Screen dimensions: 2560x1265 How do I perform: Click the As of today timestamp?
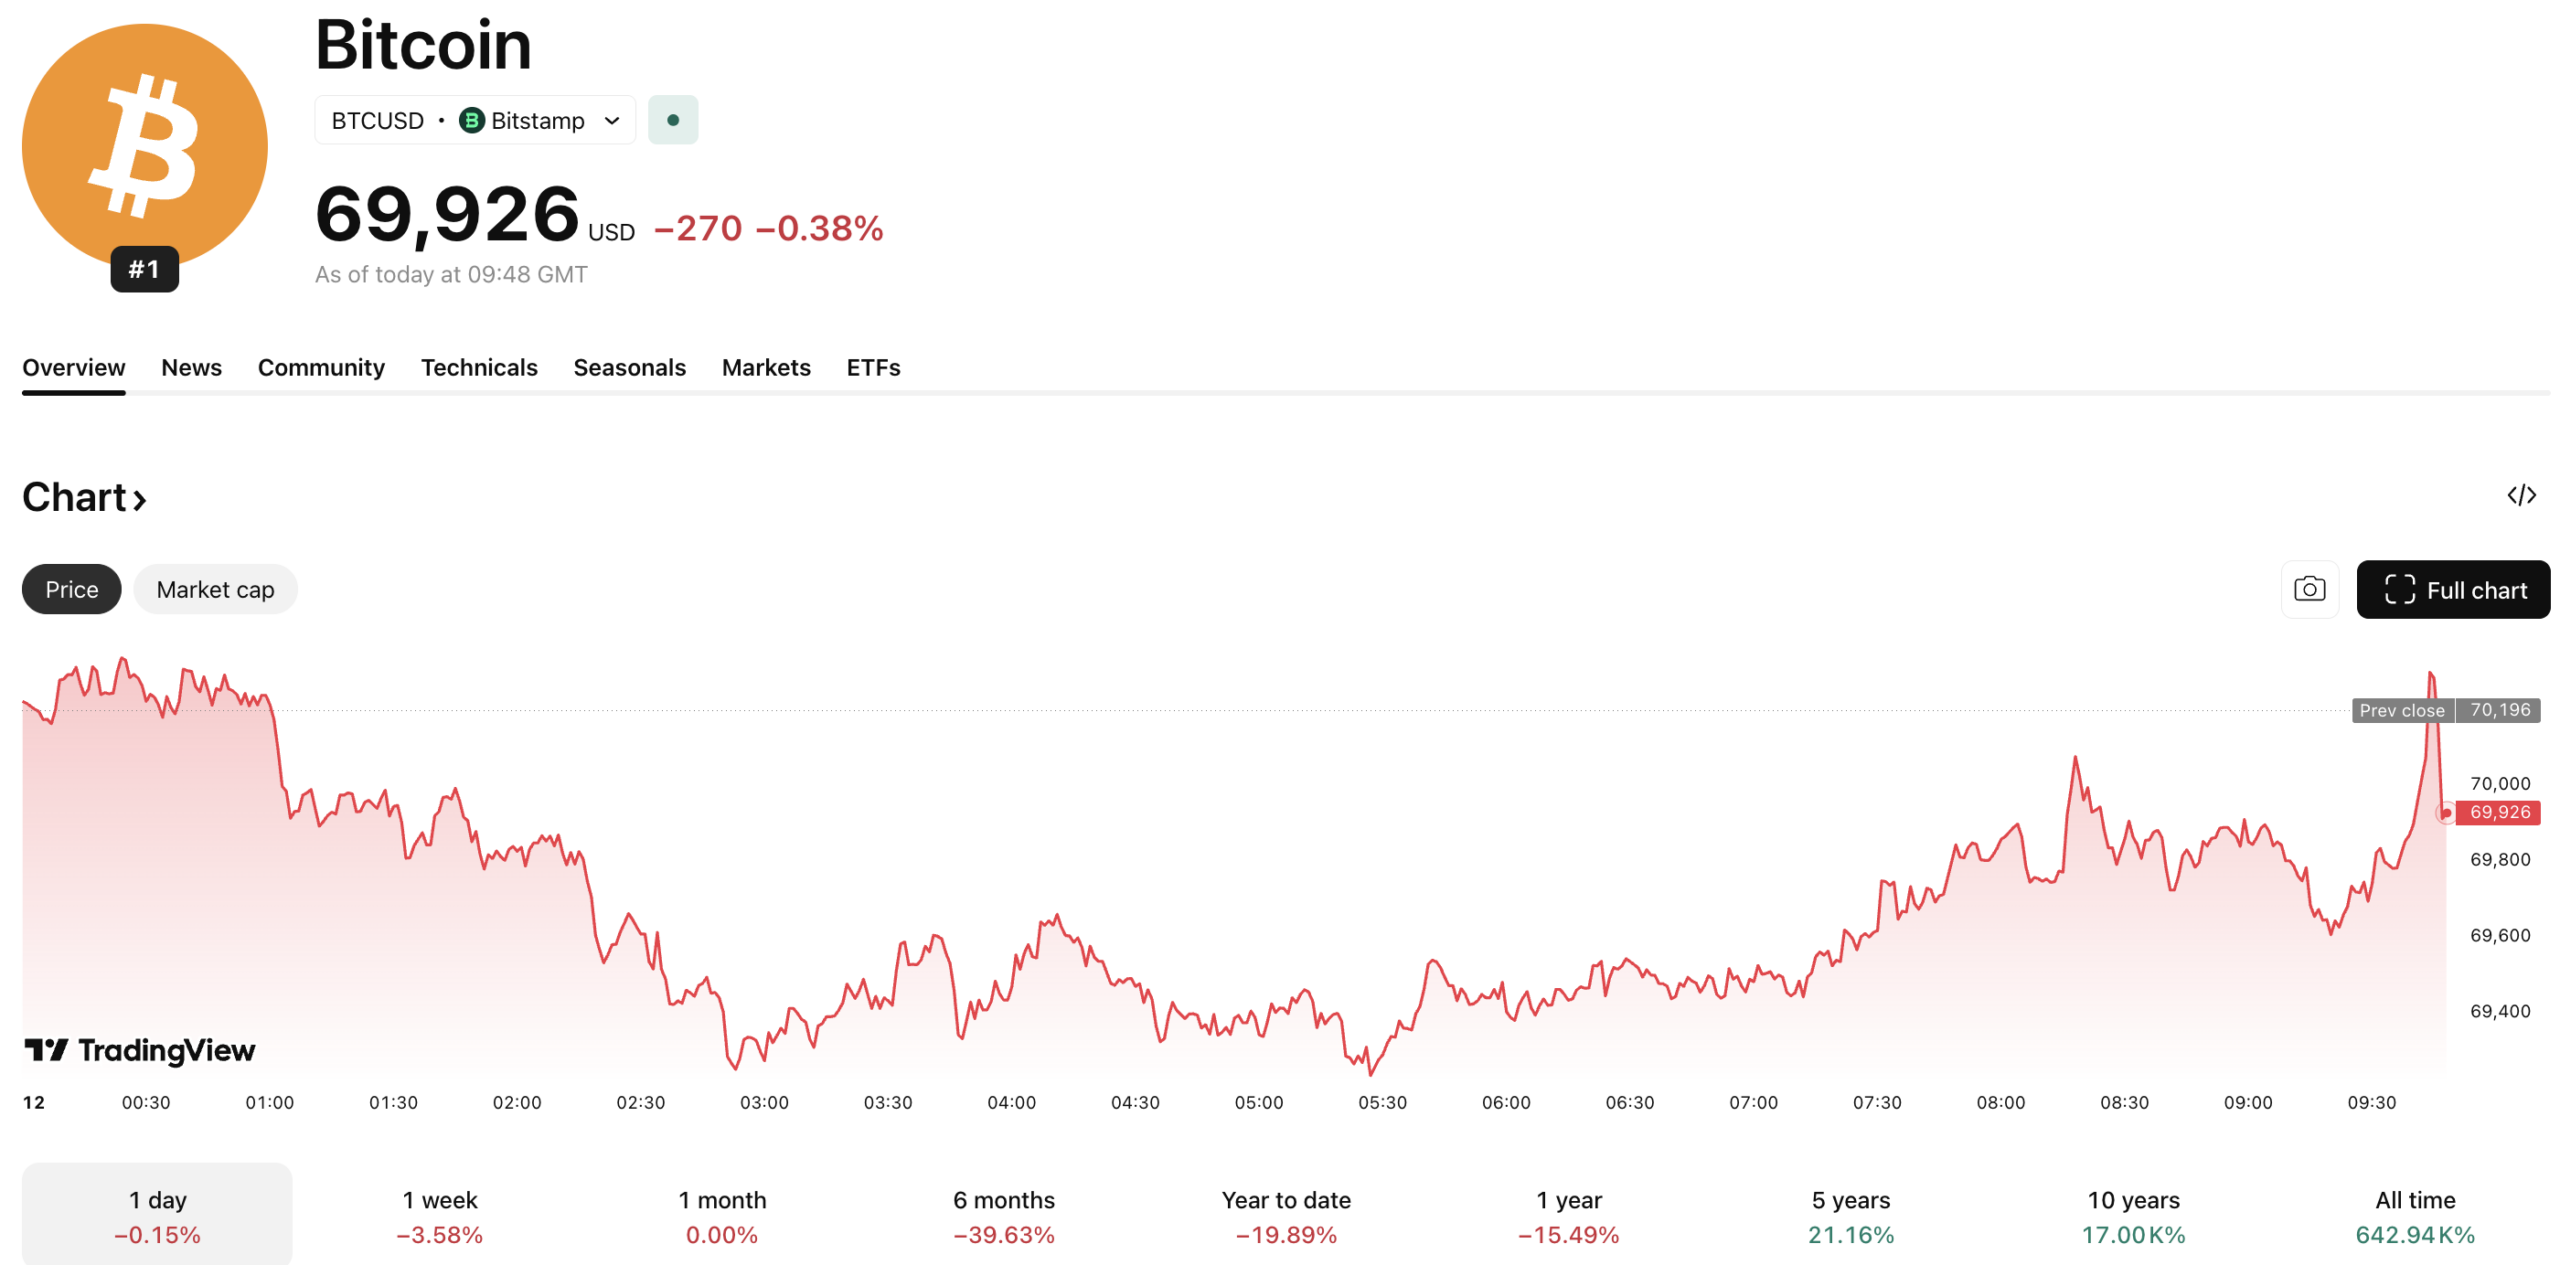(x=451, y=274)
